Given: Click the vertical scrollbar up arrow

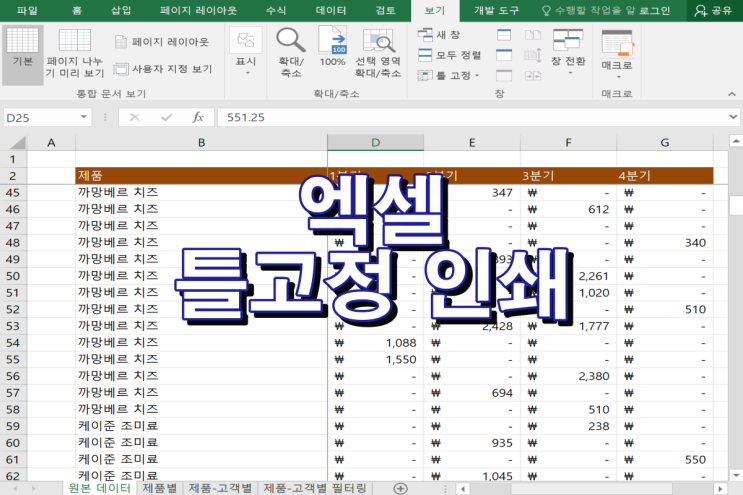Looking at the screenshot, I should (735, 141).
